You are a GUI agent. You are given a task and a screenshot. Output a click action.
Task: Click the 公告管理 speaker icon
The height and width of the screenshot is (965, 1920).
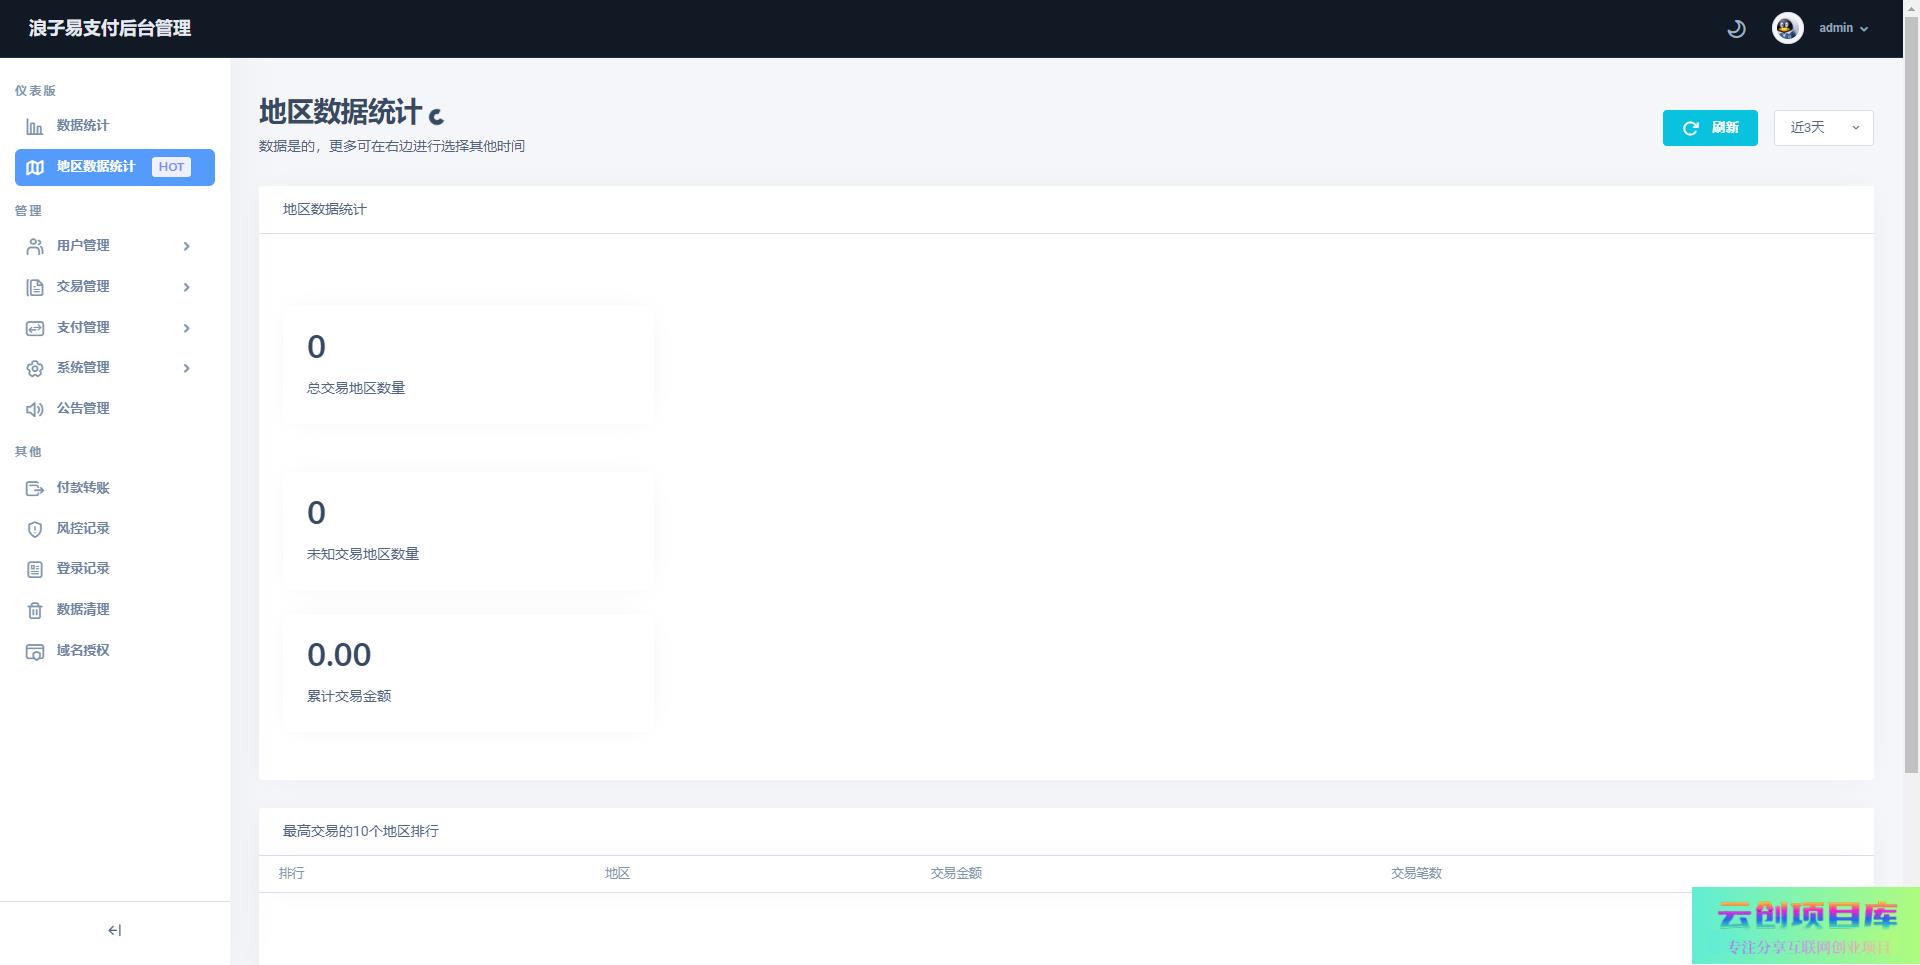click(35, 409)
